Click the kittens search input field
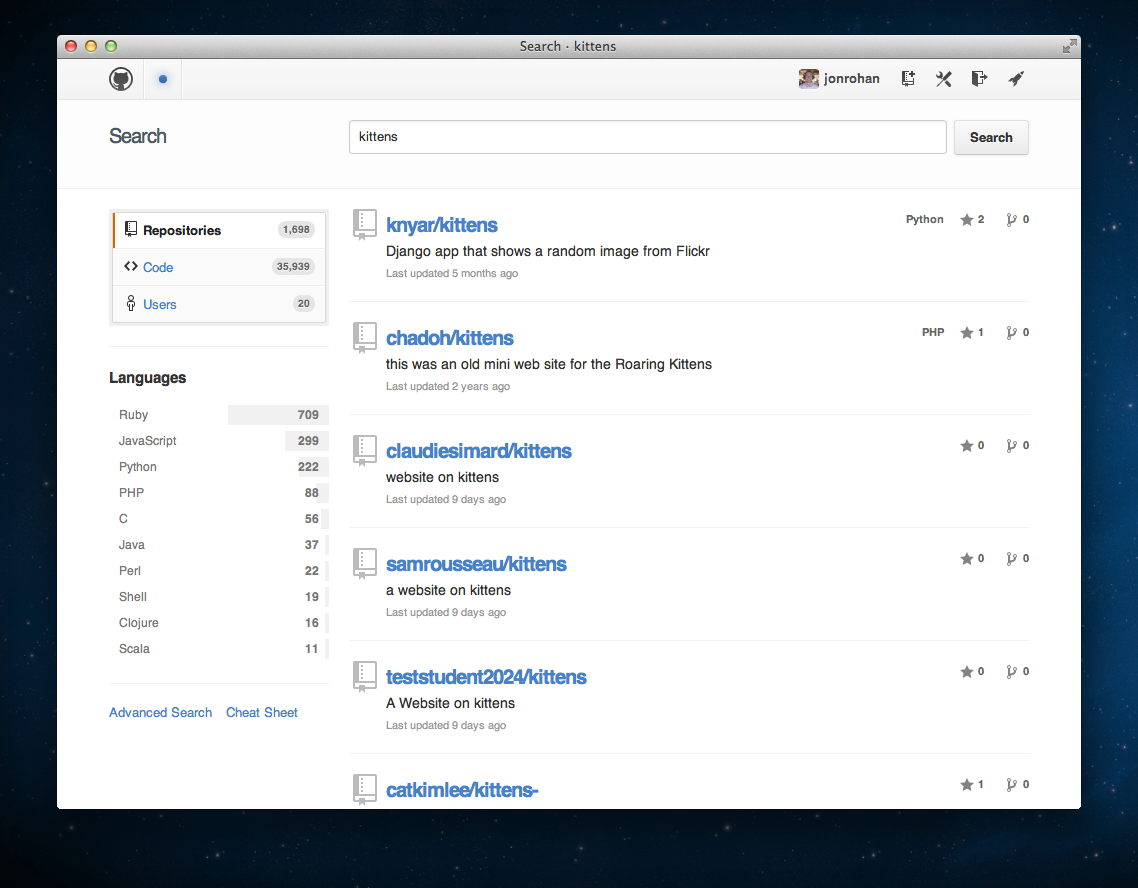Screen dimensions: 1138x888 647,137
